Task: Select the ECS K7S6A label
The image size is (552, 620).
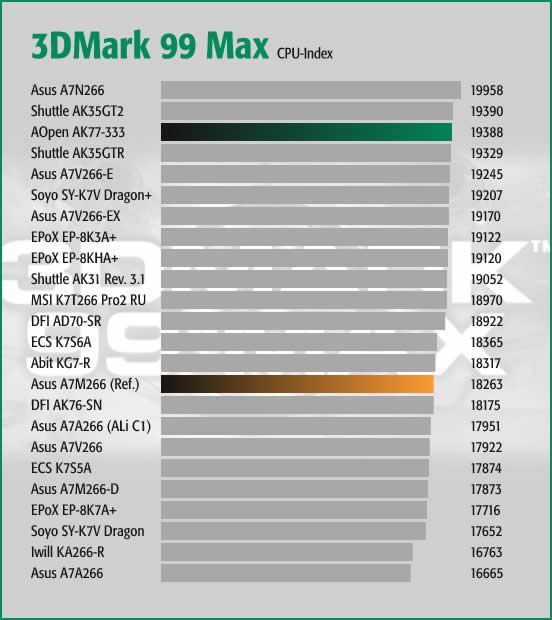Action: click(x=61, y=342)
